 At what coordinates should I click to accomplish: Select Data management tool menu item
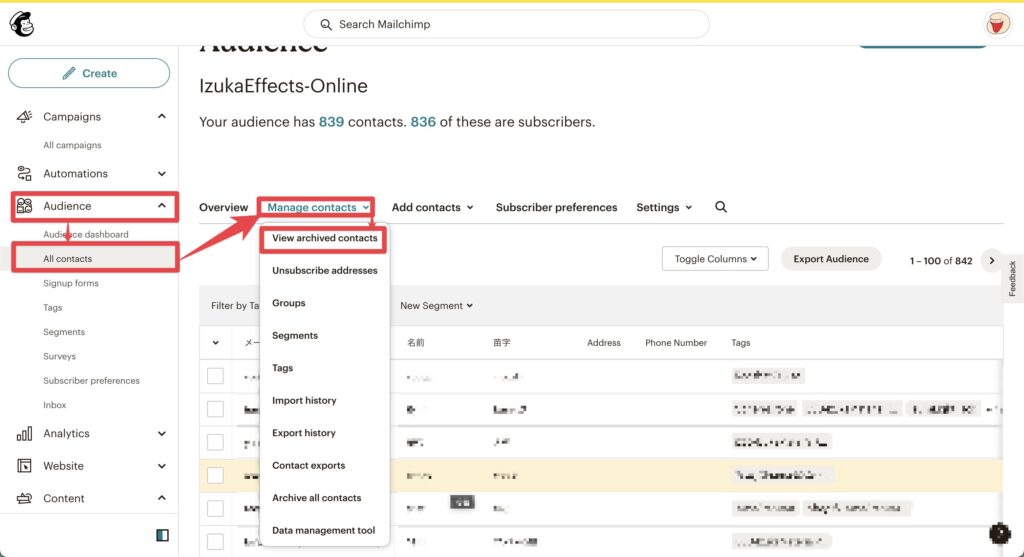tap(323, 530)
